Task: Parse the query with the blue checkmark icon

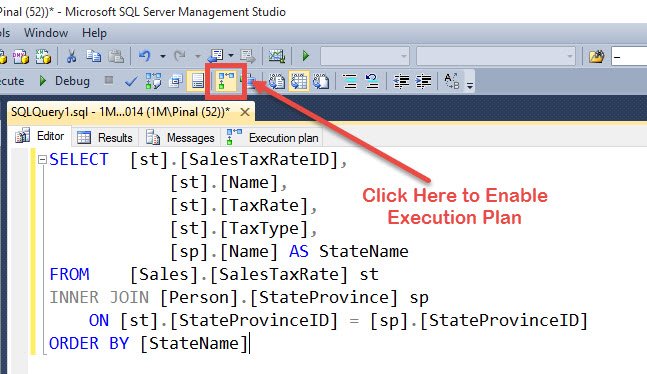Action: [x=131, y=81]
